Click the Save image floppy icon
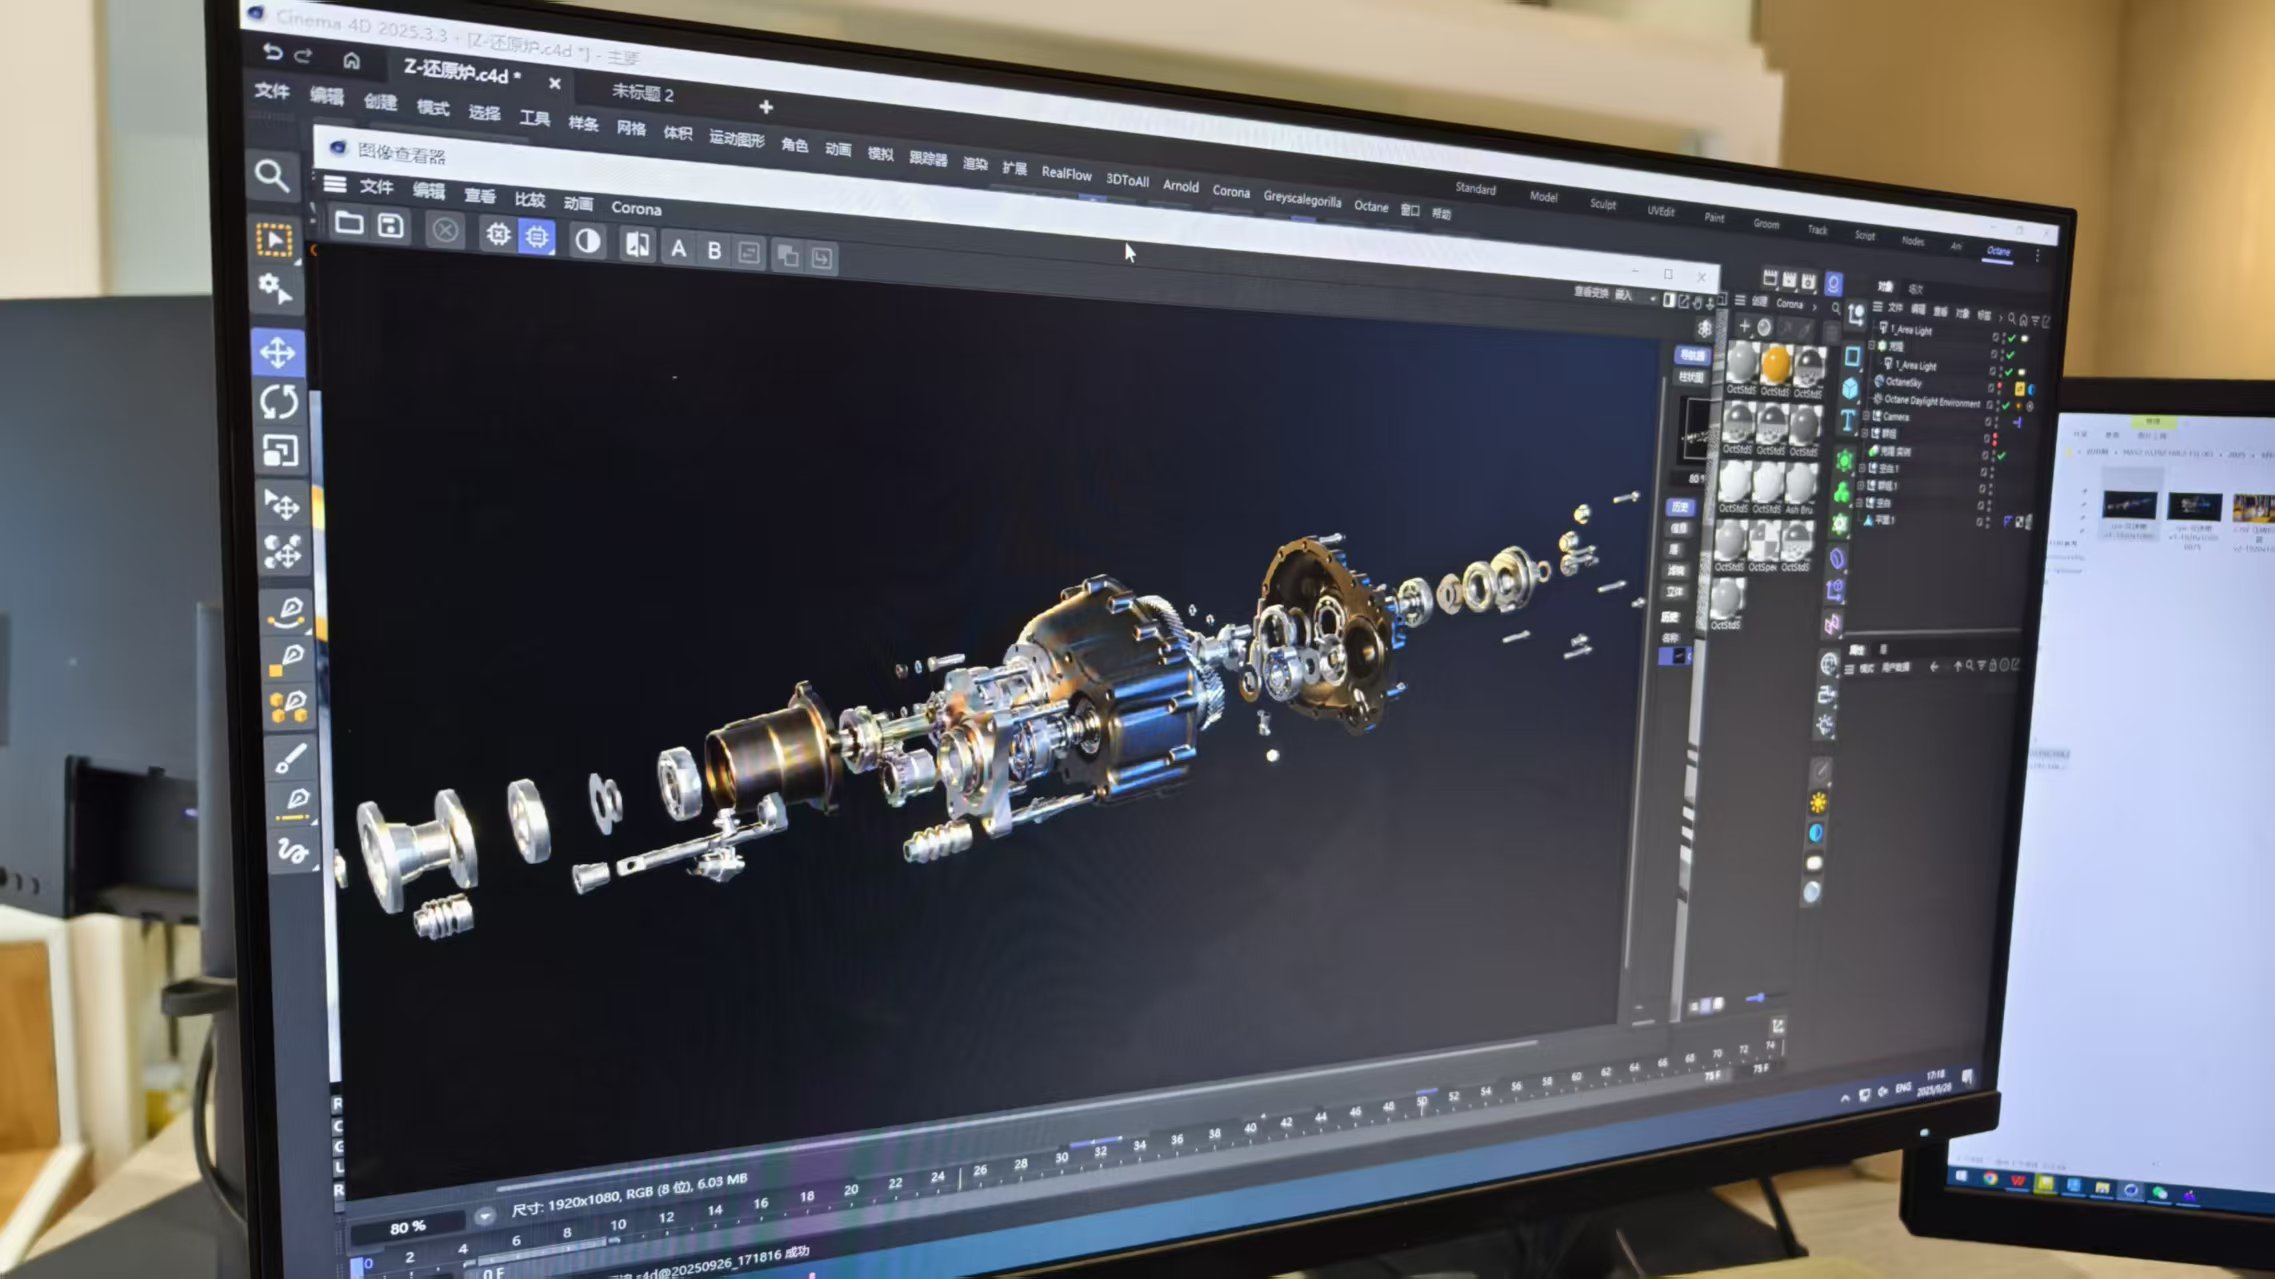Image resolution: width=2275 pixels, height=1279 pixels. point(391,226)
